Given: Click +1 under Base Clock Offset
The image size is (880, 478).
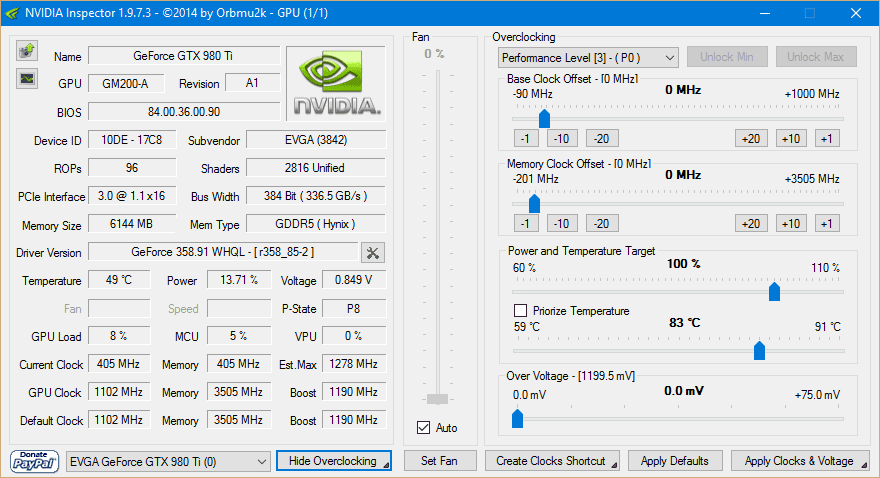Looking at the screenshot, I should pyautogui.click(x=827, y=139).
